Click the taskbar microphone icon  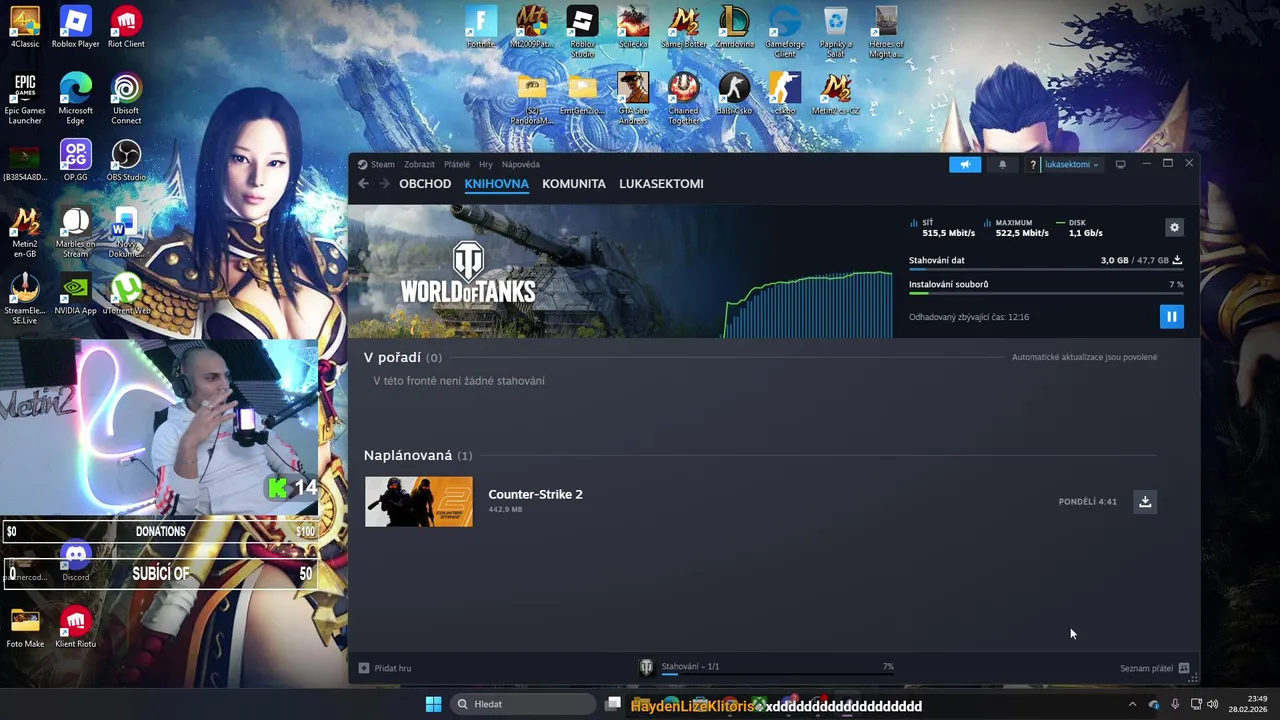pos(1175,704)
